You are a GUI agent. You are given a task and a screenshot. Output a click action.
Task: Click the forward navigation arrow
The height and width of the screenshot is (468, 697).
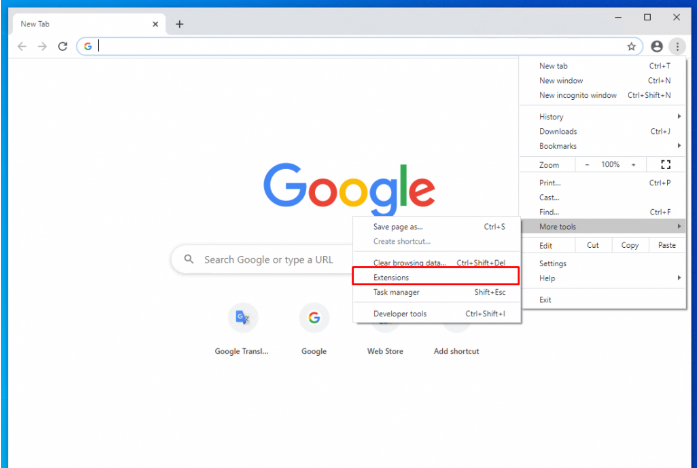point(42,46)
